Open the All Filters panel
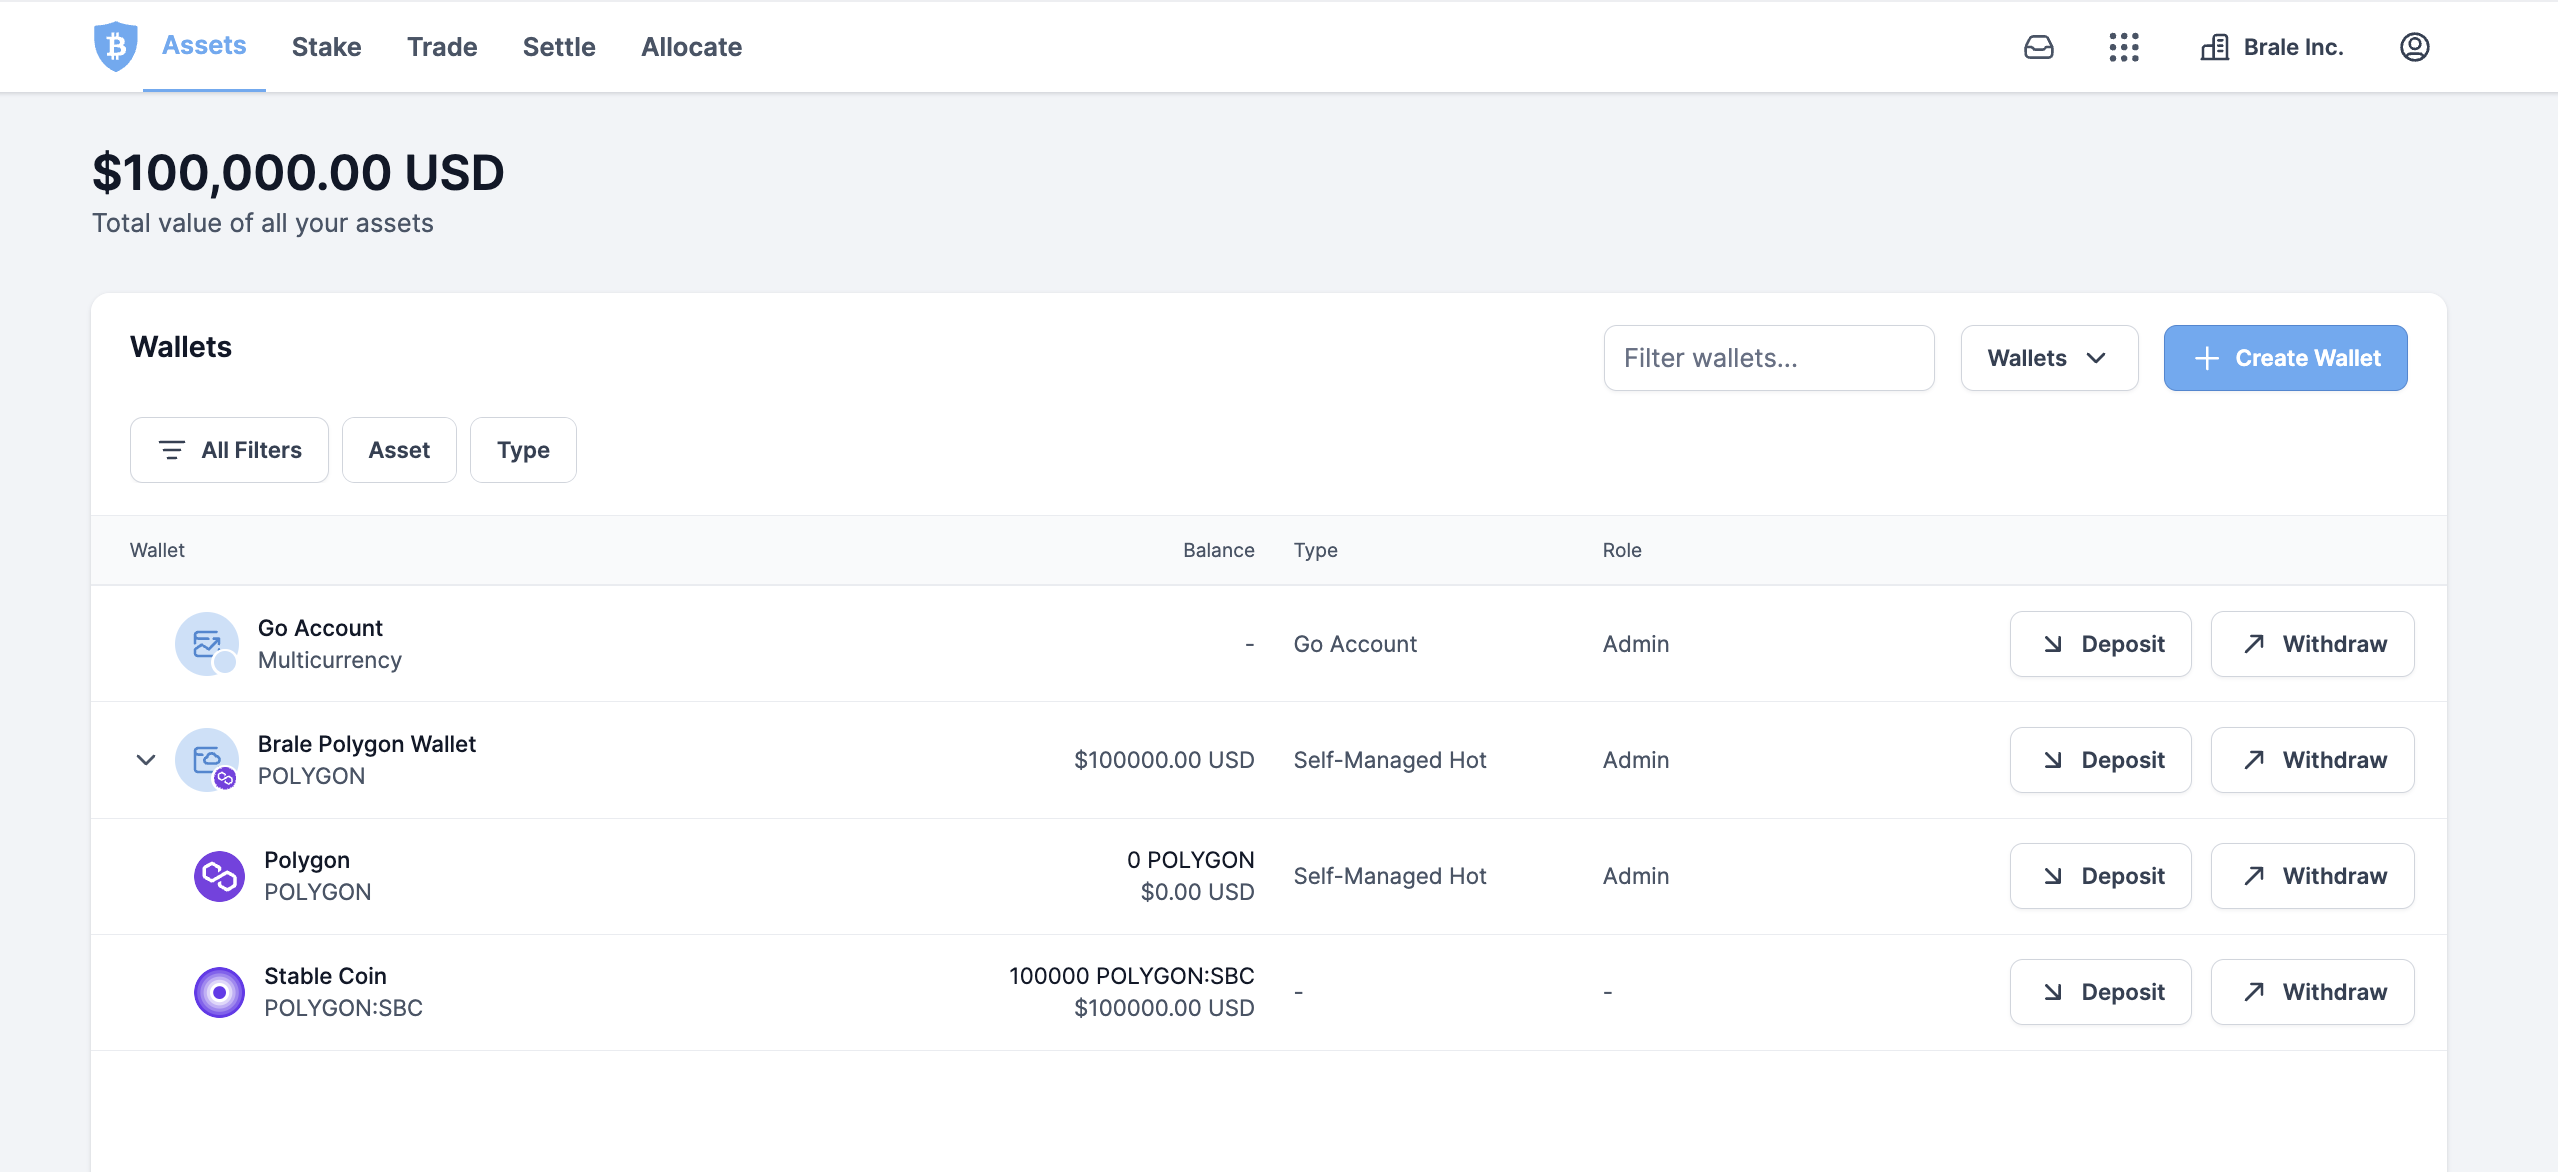This screenshot has width=2558, height=1172. tap(229, 450)
